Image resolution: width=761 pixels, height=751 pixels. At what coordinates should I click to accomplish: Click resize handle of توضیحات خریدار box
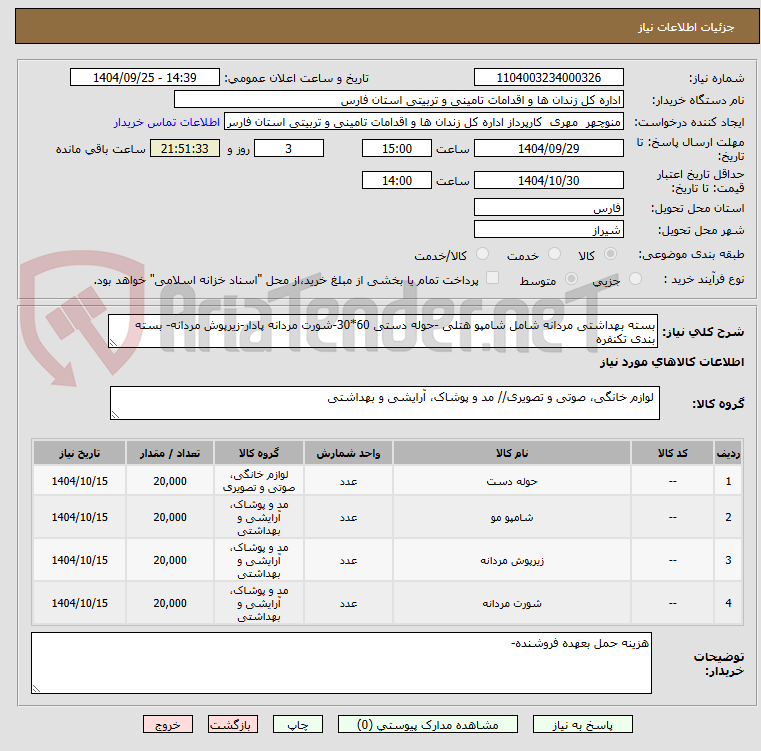(x=36, y=688)
